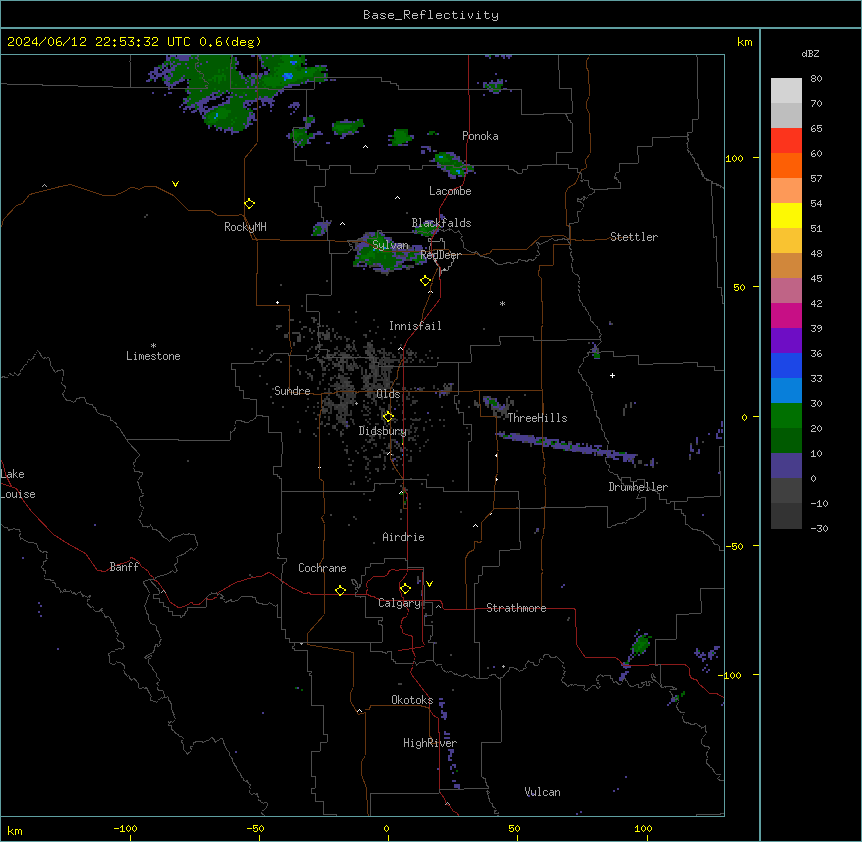Click the Strathmore label
This screenshot has height=842, width=862.
[516, 608]
